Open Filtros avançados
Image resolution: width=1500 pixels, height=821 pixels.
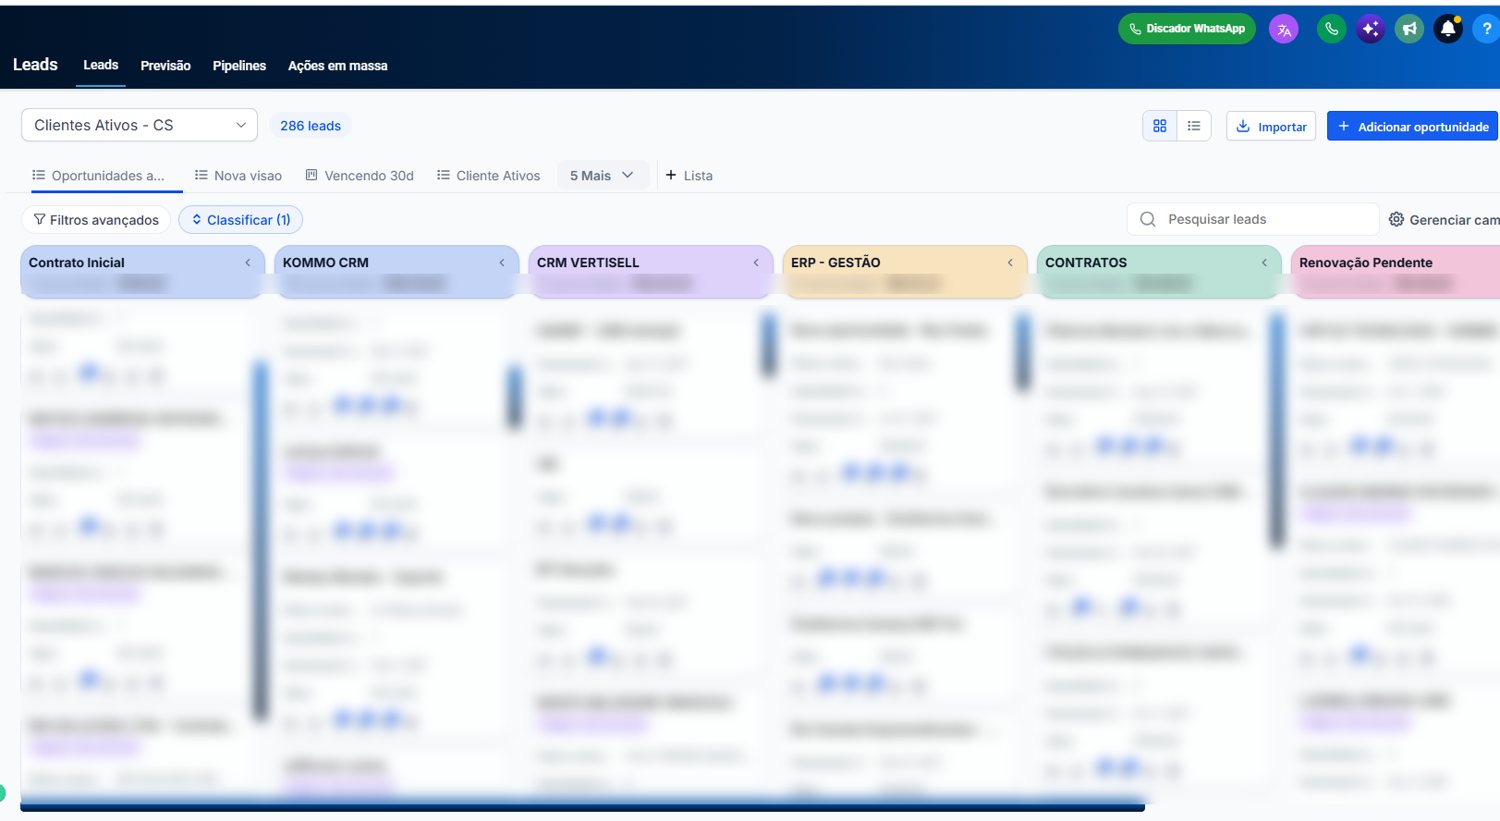[x=96, y=220]
